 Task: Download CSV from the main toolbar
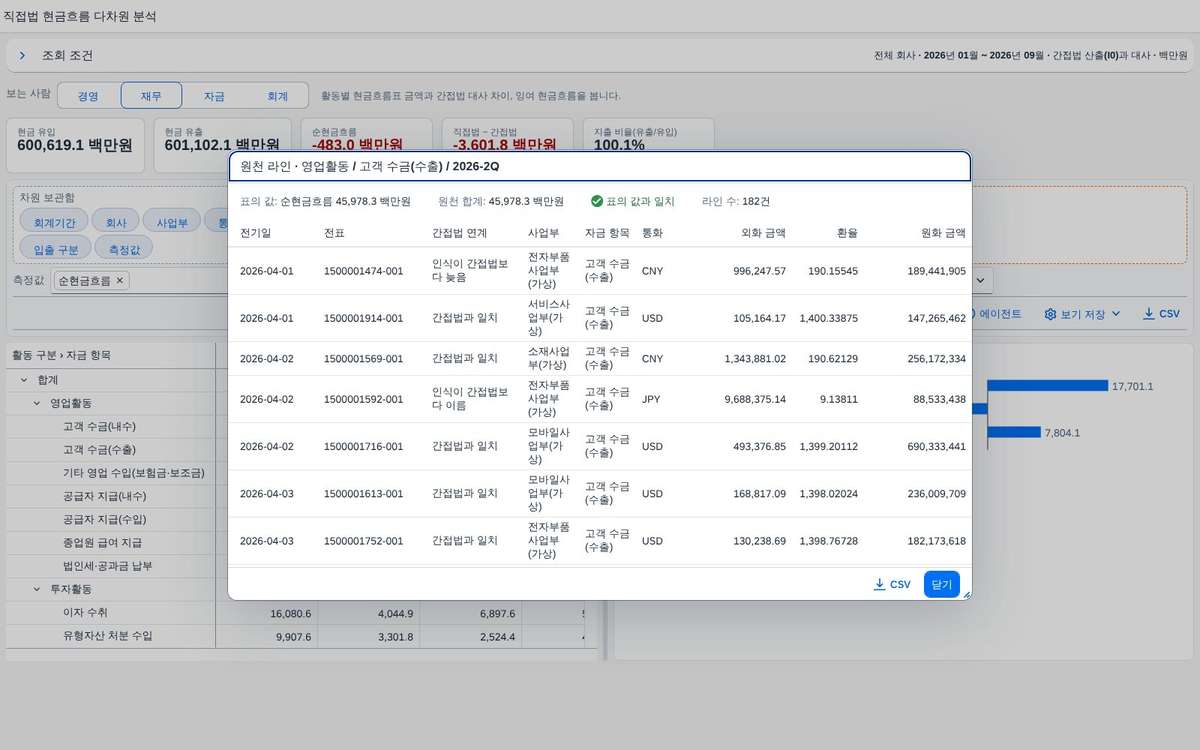(1162, 314)
